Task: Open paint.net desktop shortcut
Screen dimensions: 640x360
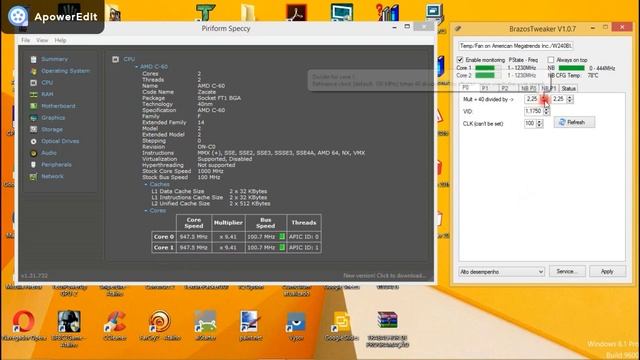Action: [x=250, y=321]
